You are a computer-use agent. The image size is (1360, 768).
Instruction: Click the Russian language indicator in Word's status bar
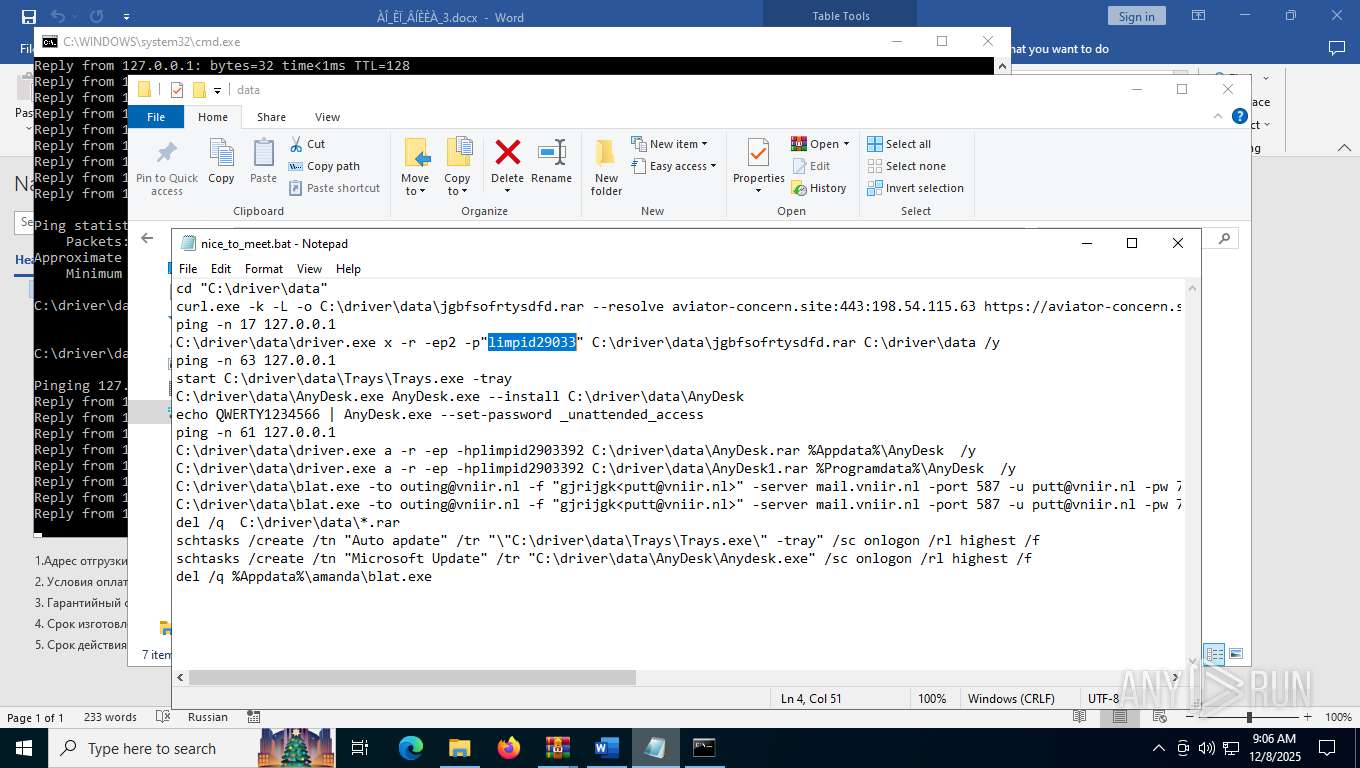click(208, 717)
